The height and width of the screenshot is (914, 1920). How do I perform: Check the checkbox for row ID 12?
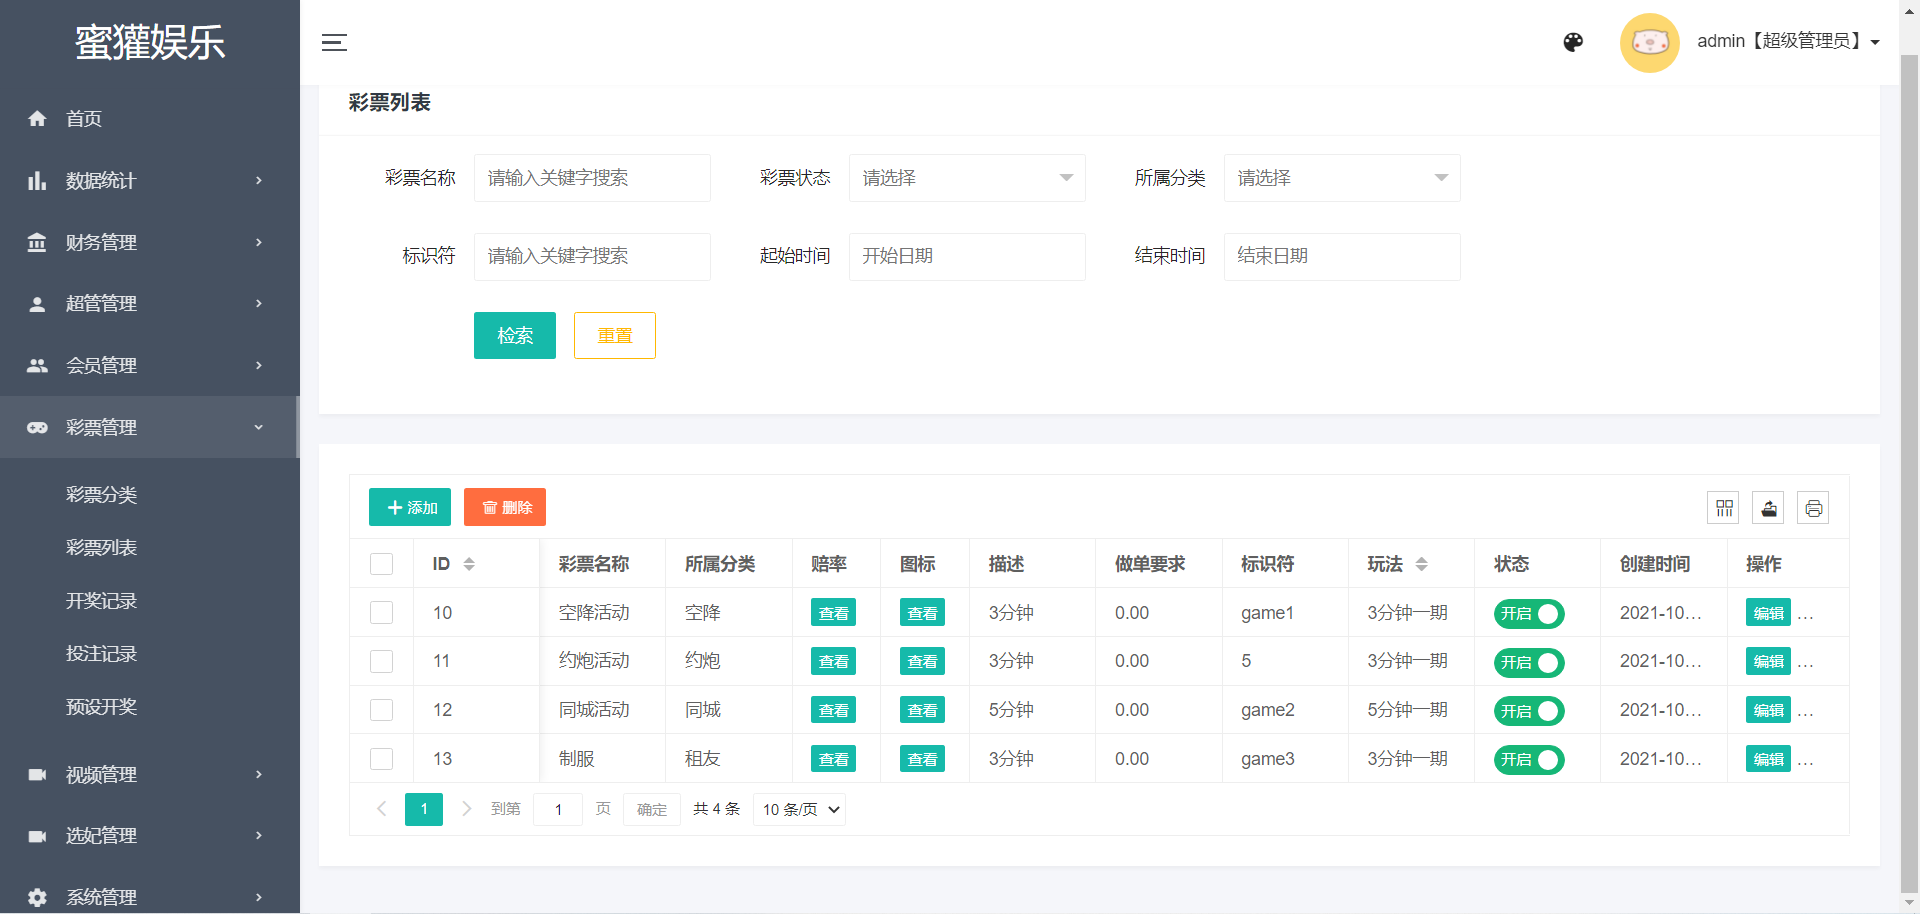pyautogui.click(x=381, y=710)
